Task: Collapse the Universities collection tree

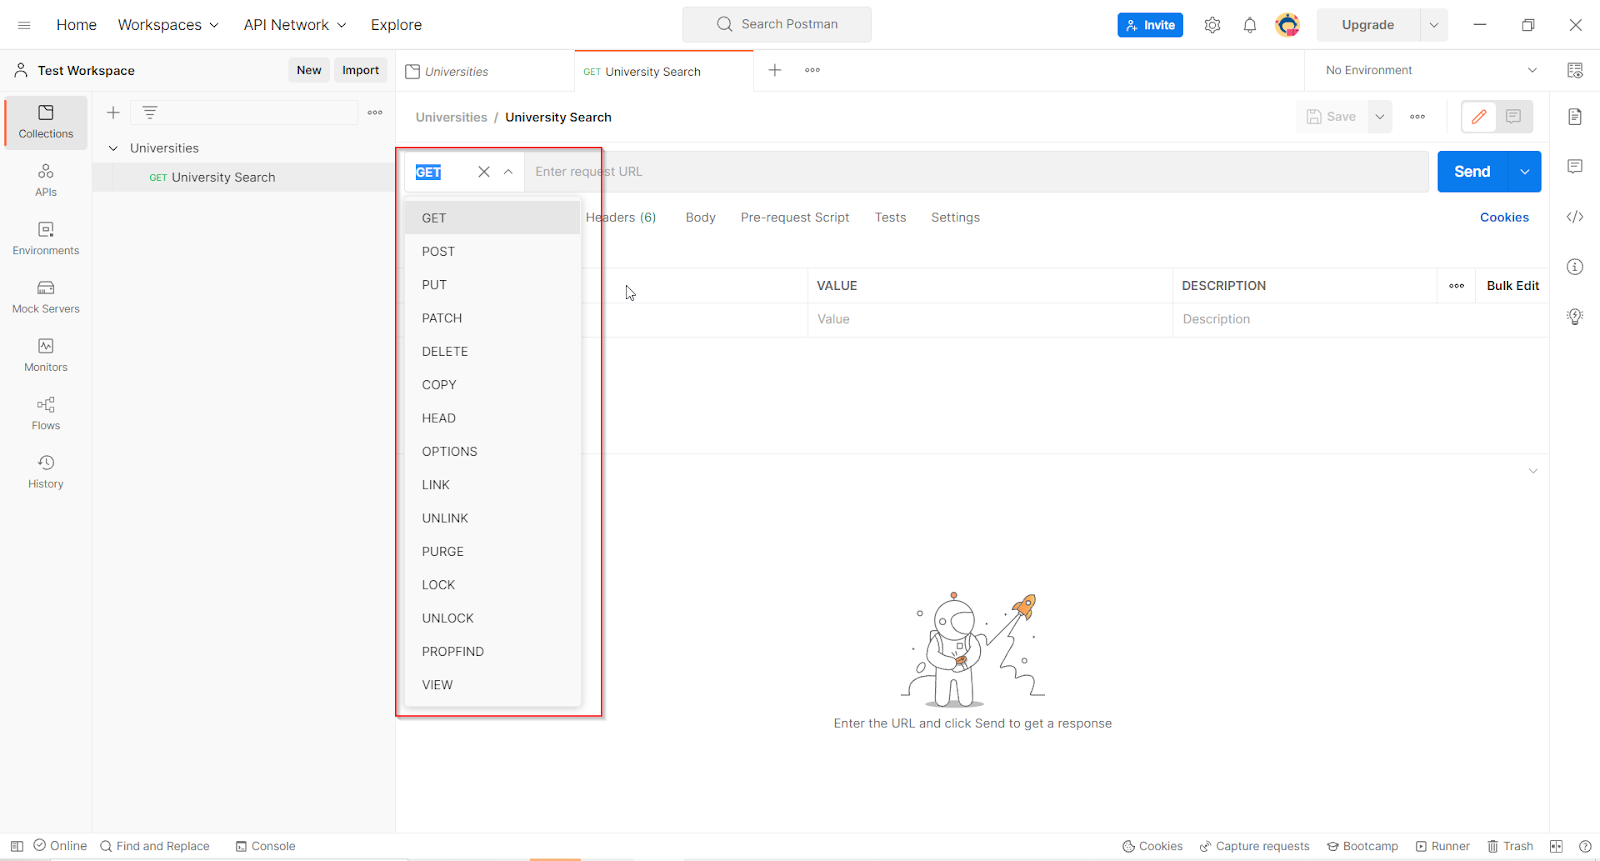Action: pos(113,148)
